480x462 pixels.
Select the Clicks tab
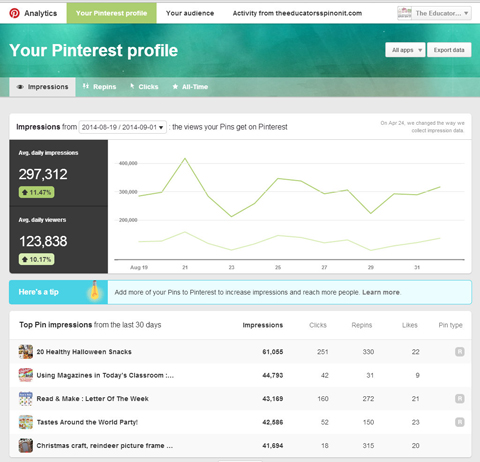(x=144, y=87)
